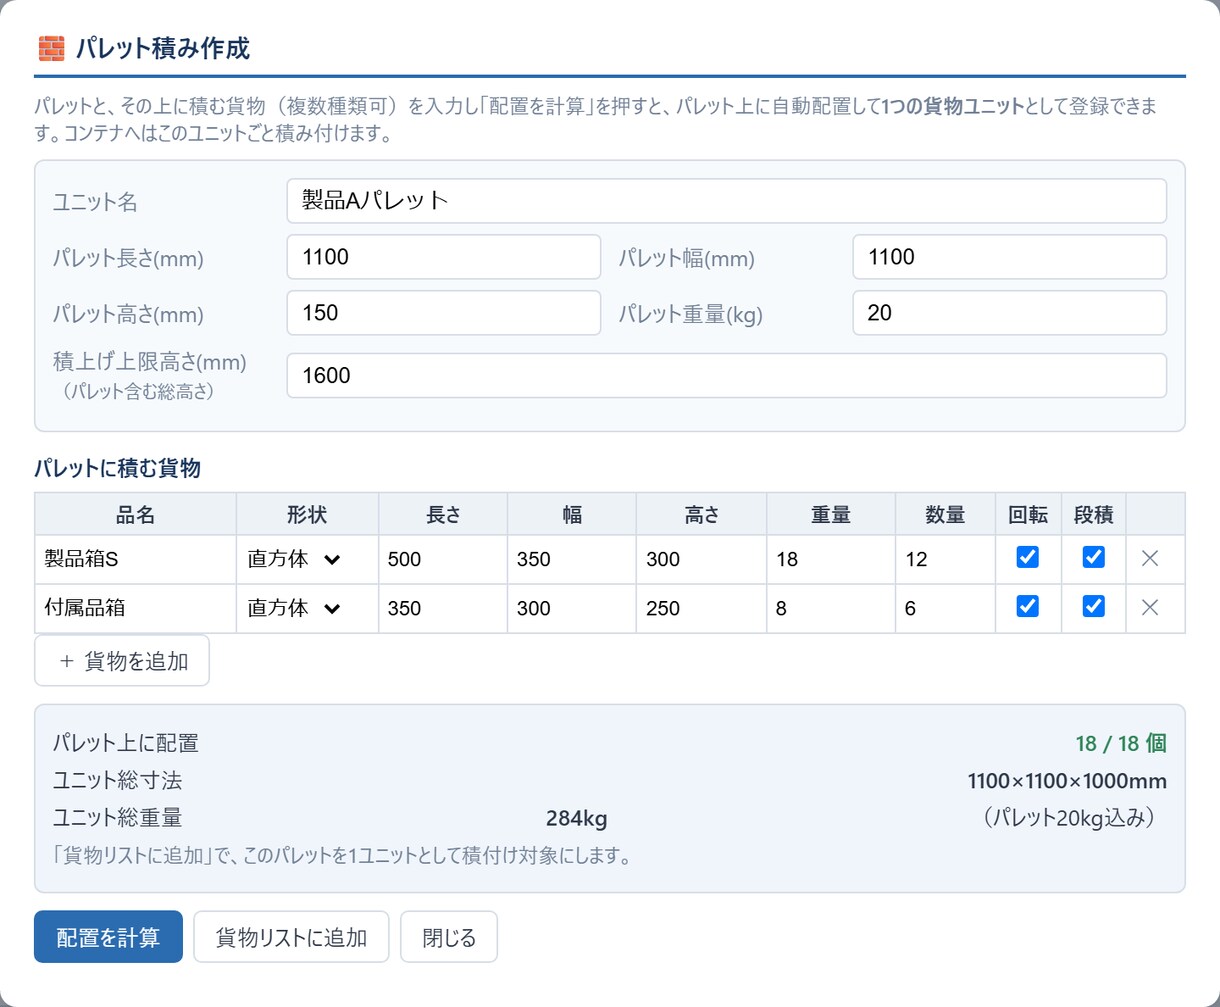Click the 幅 field of 付属品箱
1220x1007 pixels.
[572, 607]
